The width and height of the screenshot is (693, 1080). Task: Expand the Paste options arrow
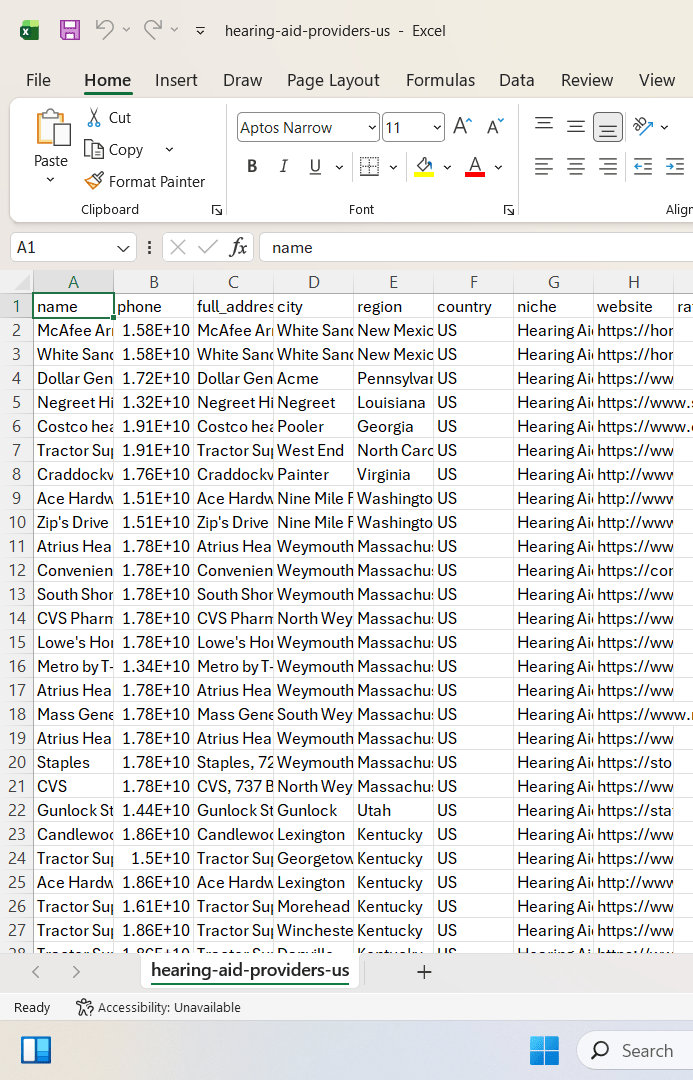click(x=50, y=180)
